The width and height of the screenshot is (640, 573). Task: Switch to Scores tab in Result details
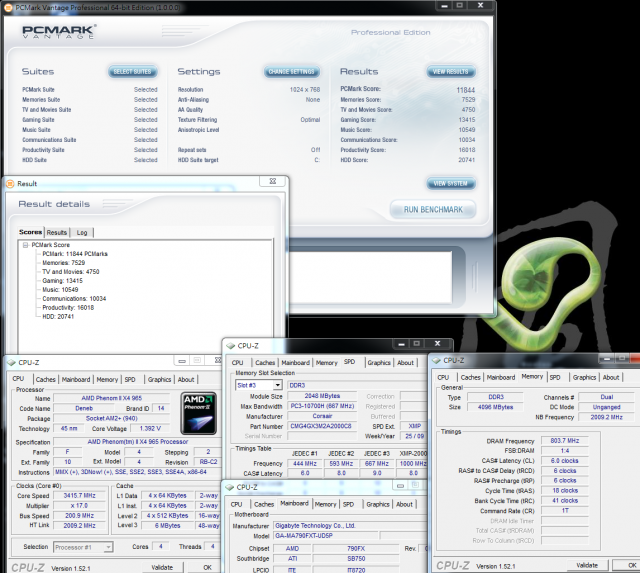pos(31,232)
